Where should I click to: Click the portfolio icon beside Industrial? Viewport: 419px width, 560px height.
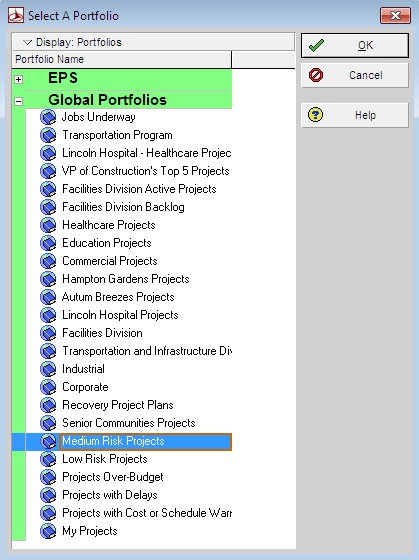tap(48, 369)
